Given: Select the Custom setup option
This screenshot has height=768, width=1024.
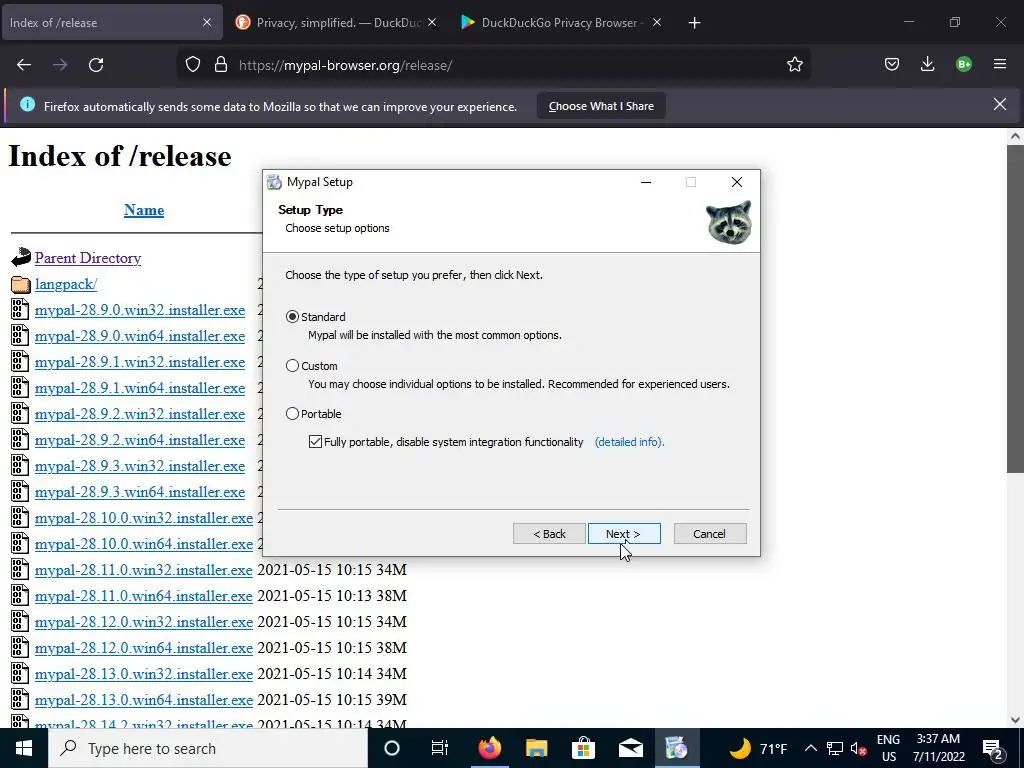Looking at the screenshot, I should (293, 366).
